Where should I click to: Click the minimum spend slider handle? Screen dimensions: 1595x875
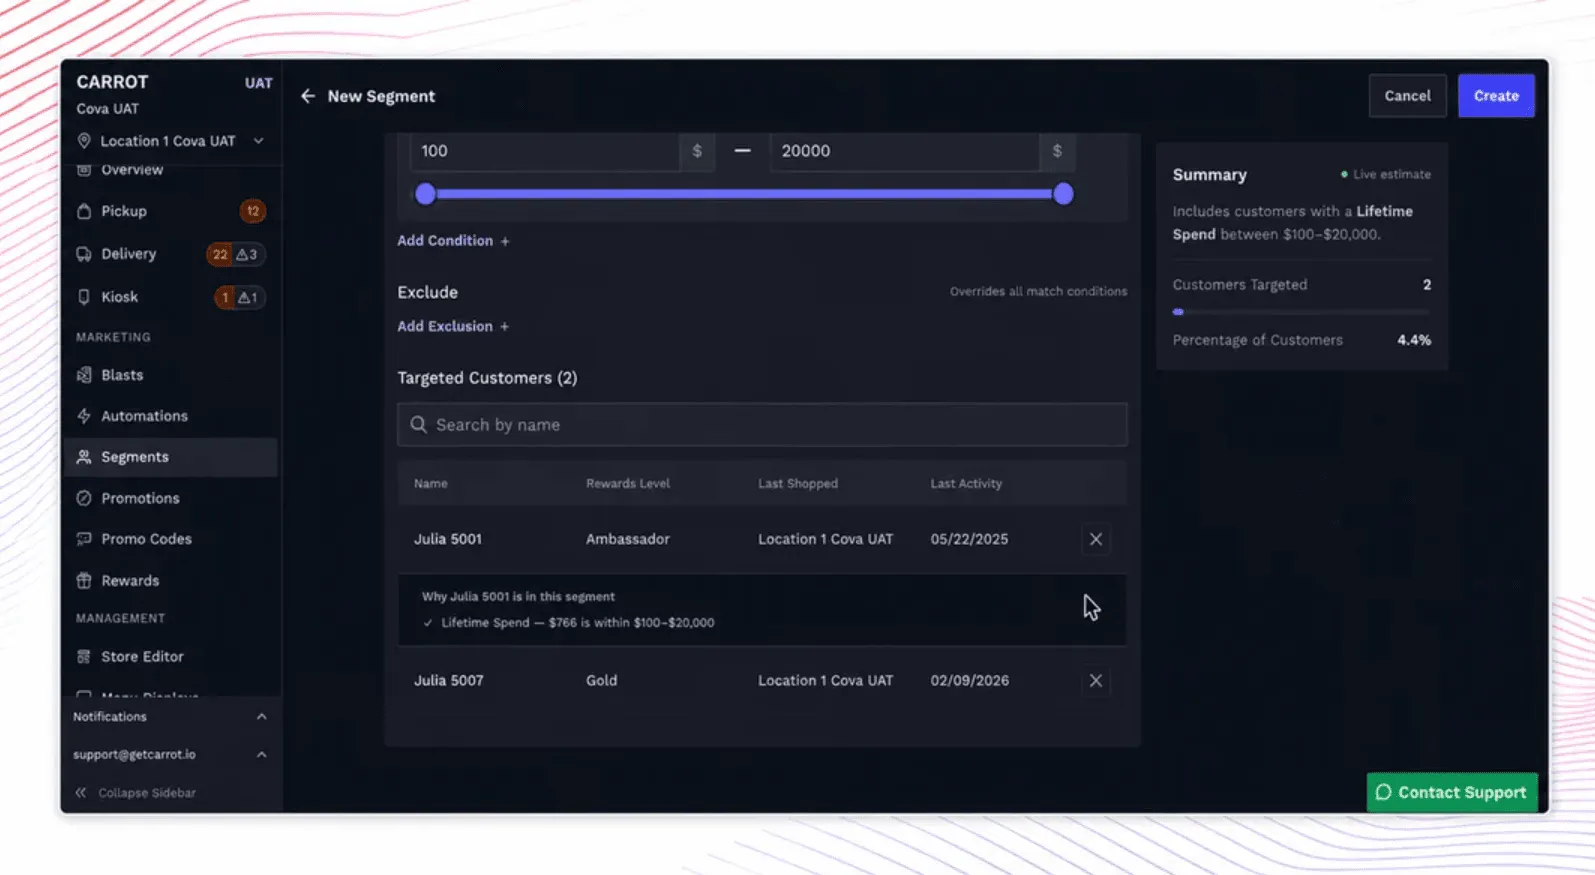tap(425, 194)
